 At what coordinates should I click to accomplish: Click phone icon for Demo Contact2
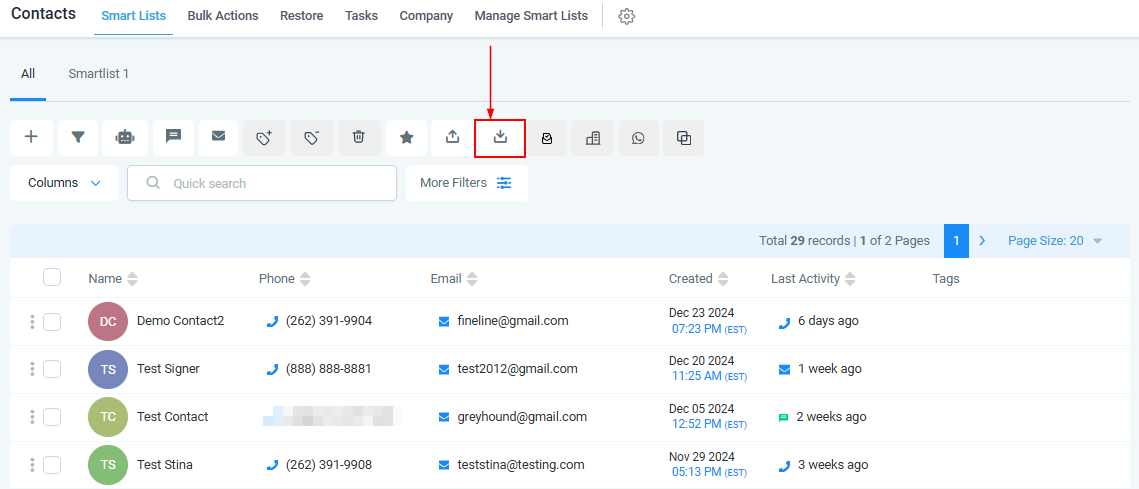click(x=272, y=322)
